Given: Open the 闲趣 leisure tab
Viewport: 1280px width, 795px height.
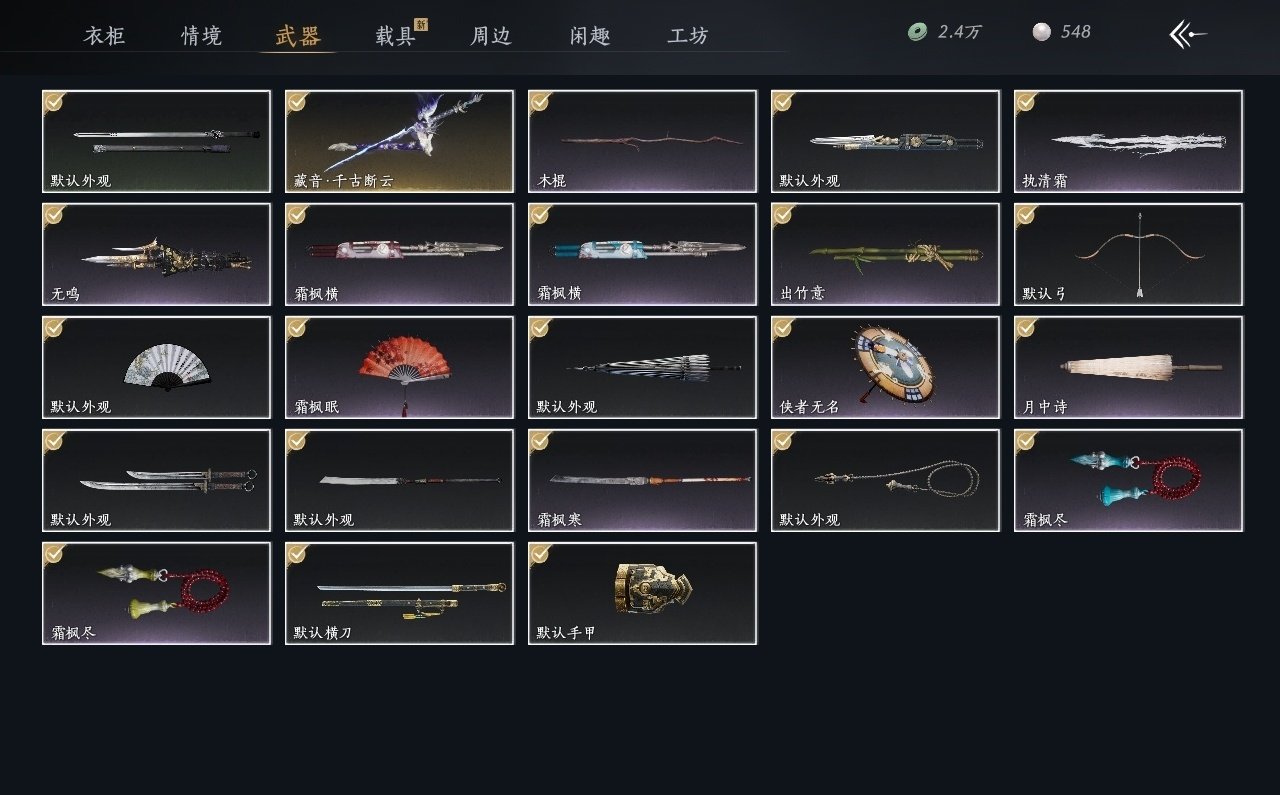Looking at the screenshot, I should point(590,36).
